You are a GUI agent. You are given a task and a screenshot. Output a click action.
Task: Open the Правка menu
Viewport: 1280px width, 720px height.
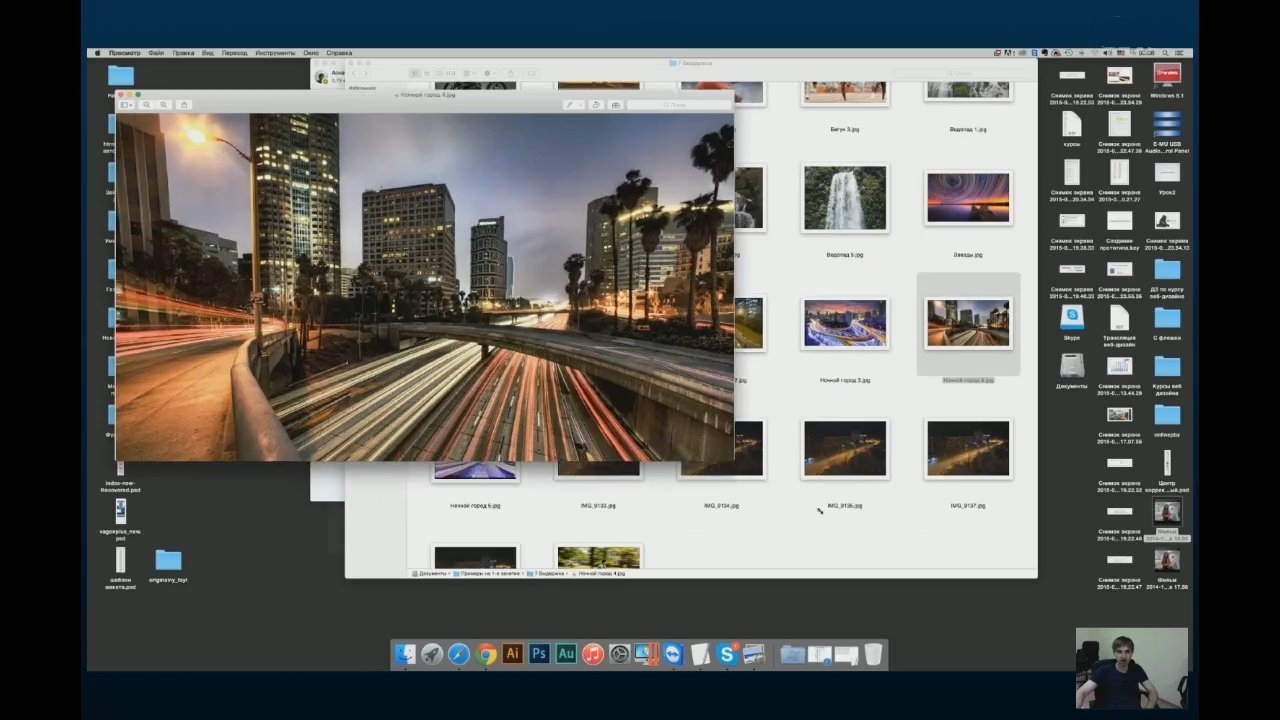pyautogui.click(x=183, y=53)
